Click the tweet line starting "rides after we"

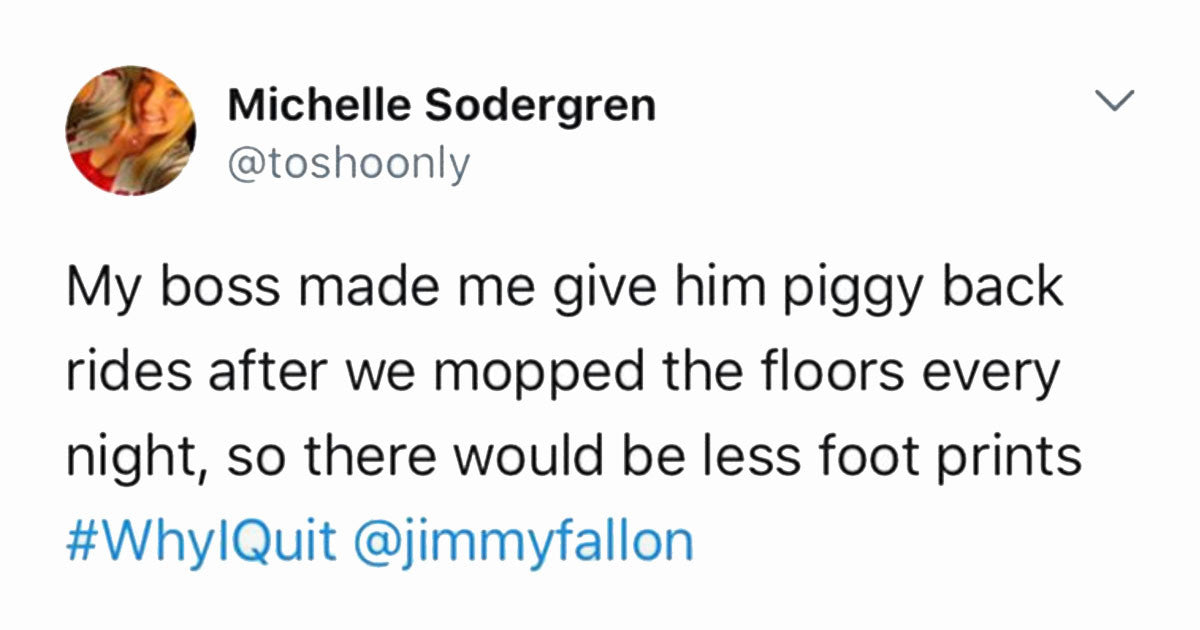[x=563, y=375]
